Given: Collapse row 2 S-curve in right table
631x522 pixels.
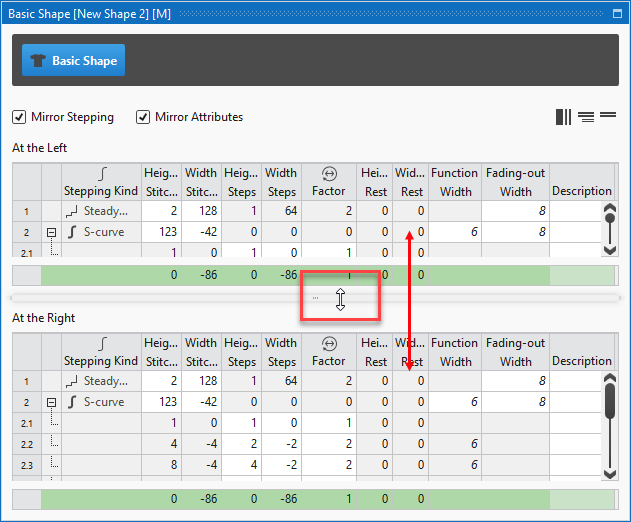Looking at the screenshot, I should (x=50, y=402).
